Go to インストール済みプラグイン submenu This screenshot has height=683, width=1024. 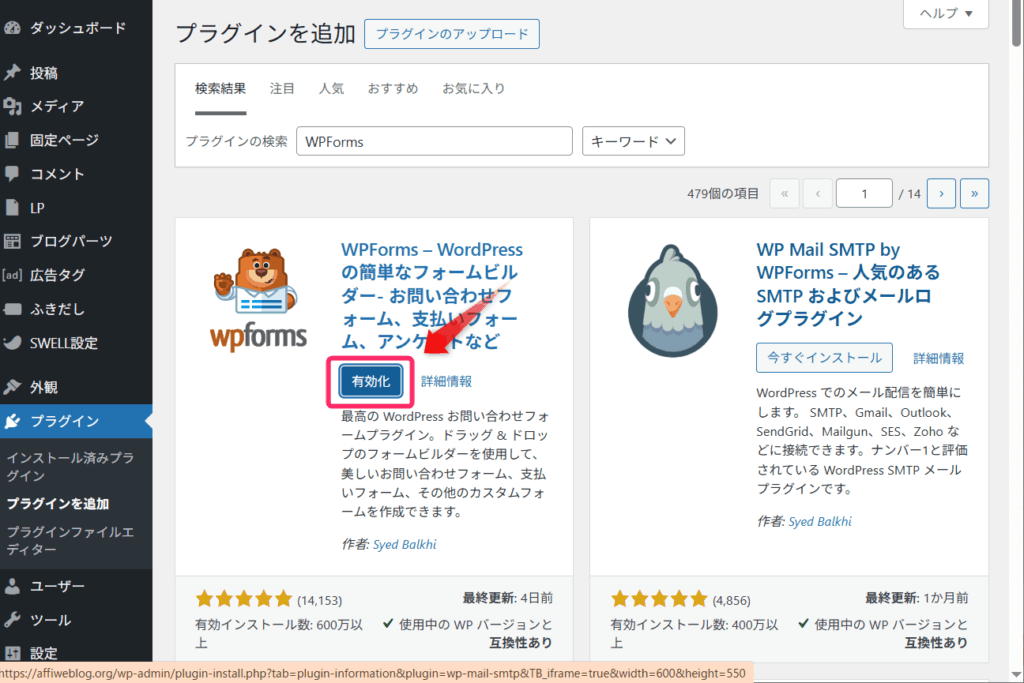click(x=71, y=466)
